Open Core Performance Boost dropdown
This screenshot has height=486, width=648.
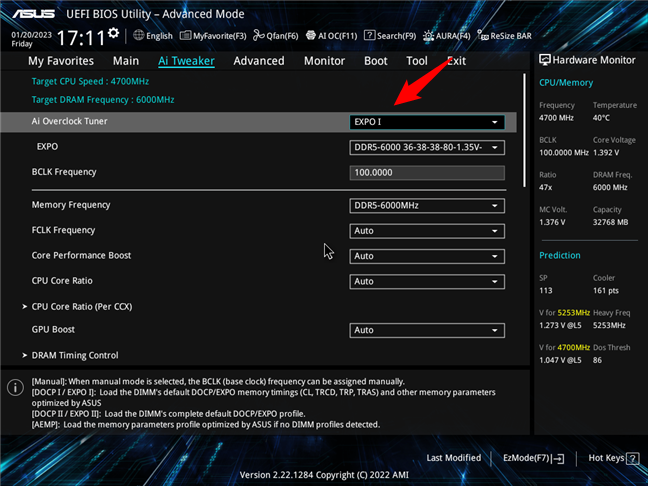427,256
